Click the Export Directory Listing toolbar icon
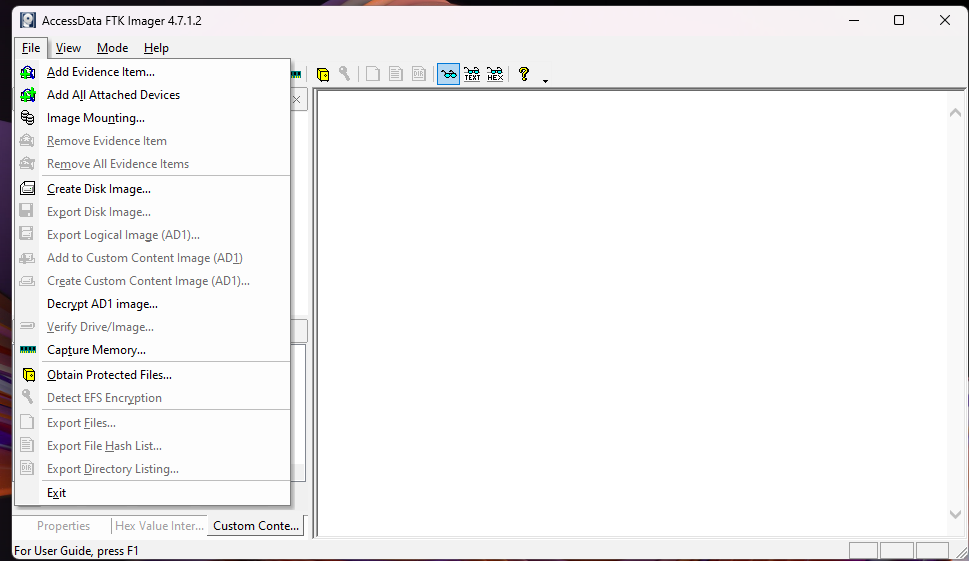Viewport: 969px width, 561px height. pyautogui.click(x=419, y=74)
